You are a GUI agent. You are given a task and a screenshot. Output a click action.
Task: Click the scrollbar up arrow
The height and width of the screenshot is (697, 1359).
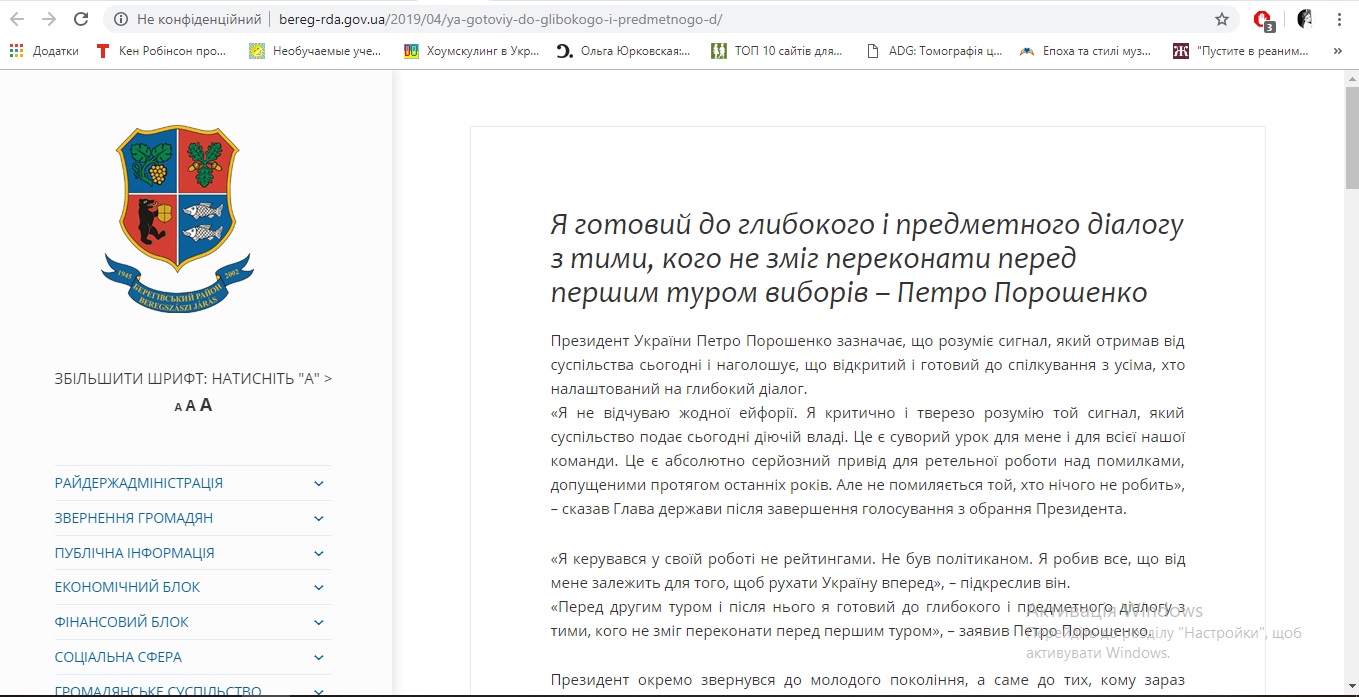[1351, 77]
